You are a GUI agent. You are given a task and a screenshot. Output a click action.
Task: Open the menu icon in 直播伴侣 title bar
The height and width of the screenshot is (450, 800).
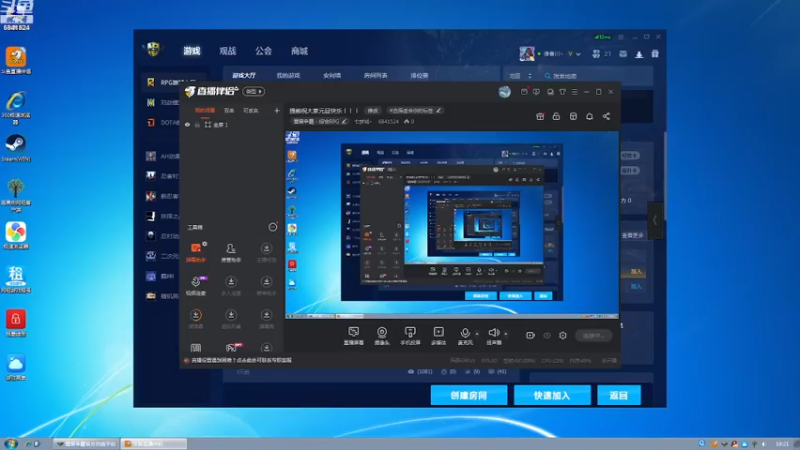pyautogui.click(x=574, y=92)
